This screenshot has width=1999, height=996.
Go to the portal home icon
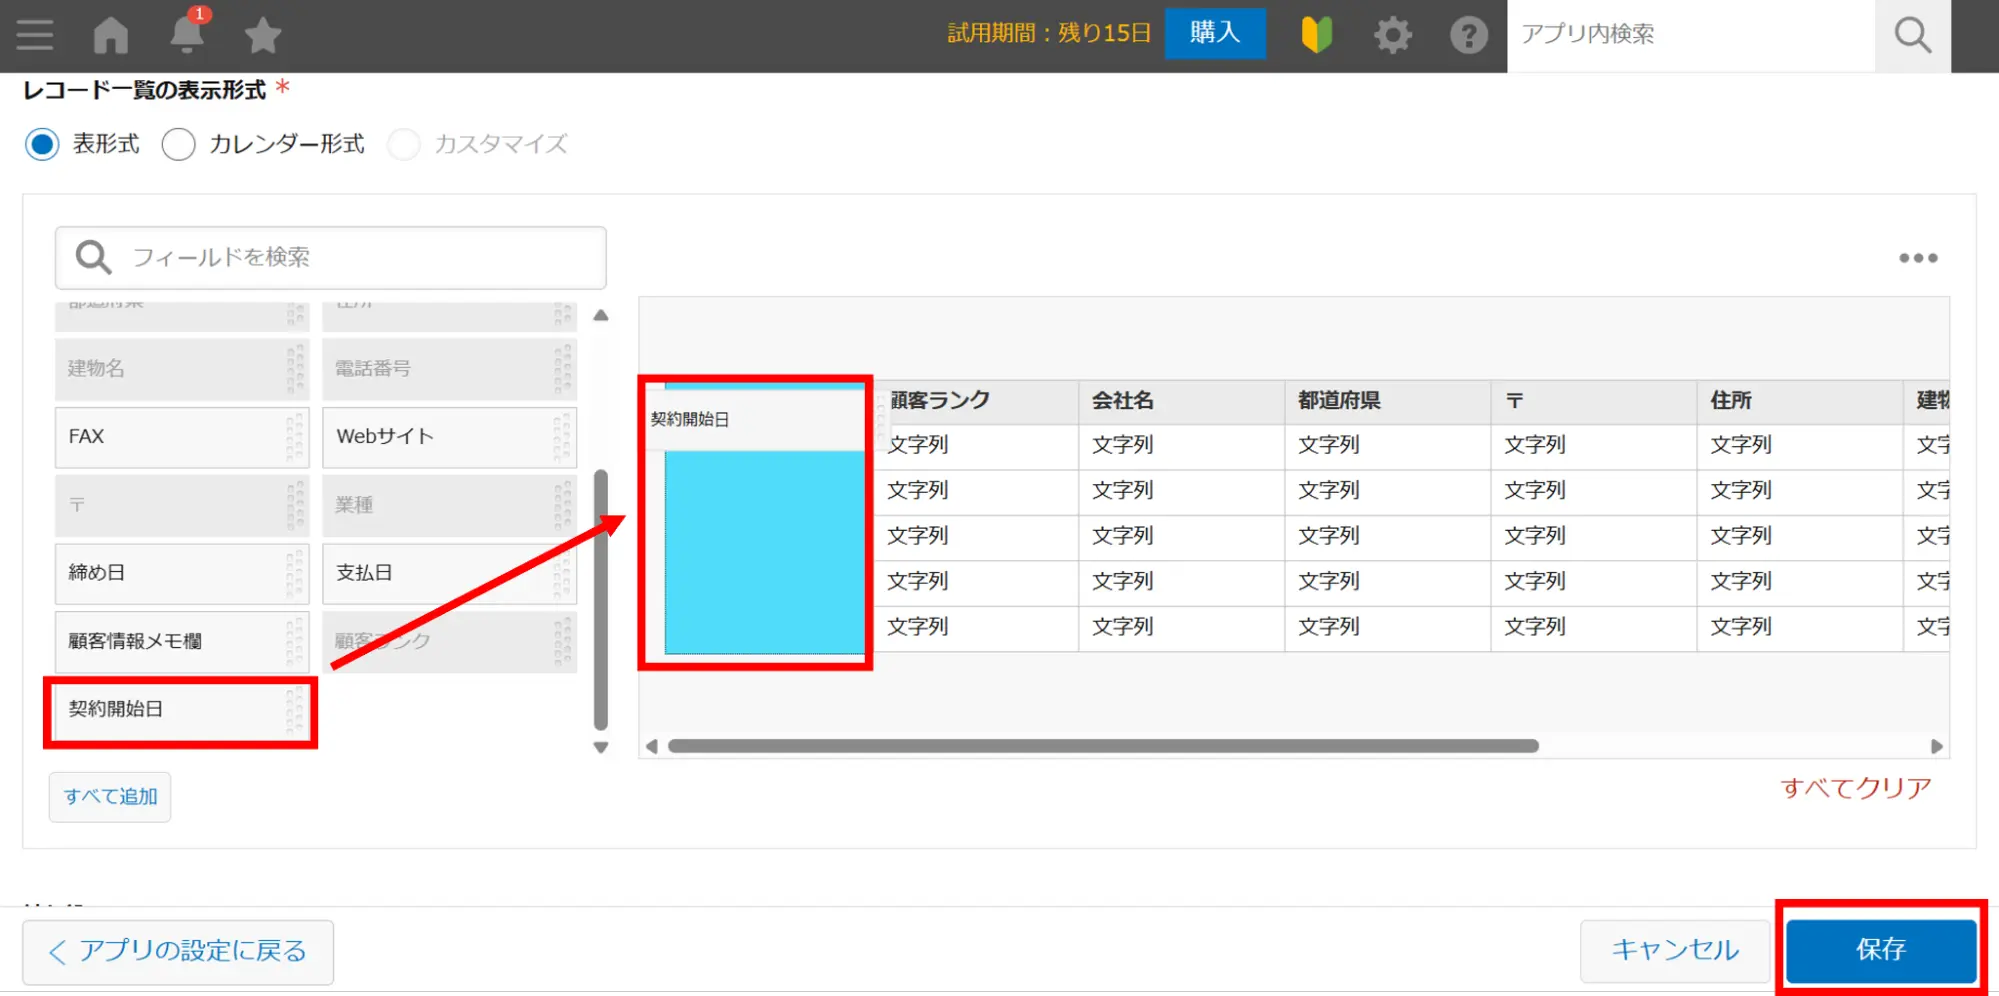(111, 35)
